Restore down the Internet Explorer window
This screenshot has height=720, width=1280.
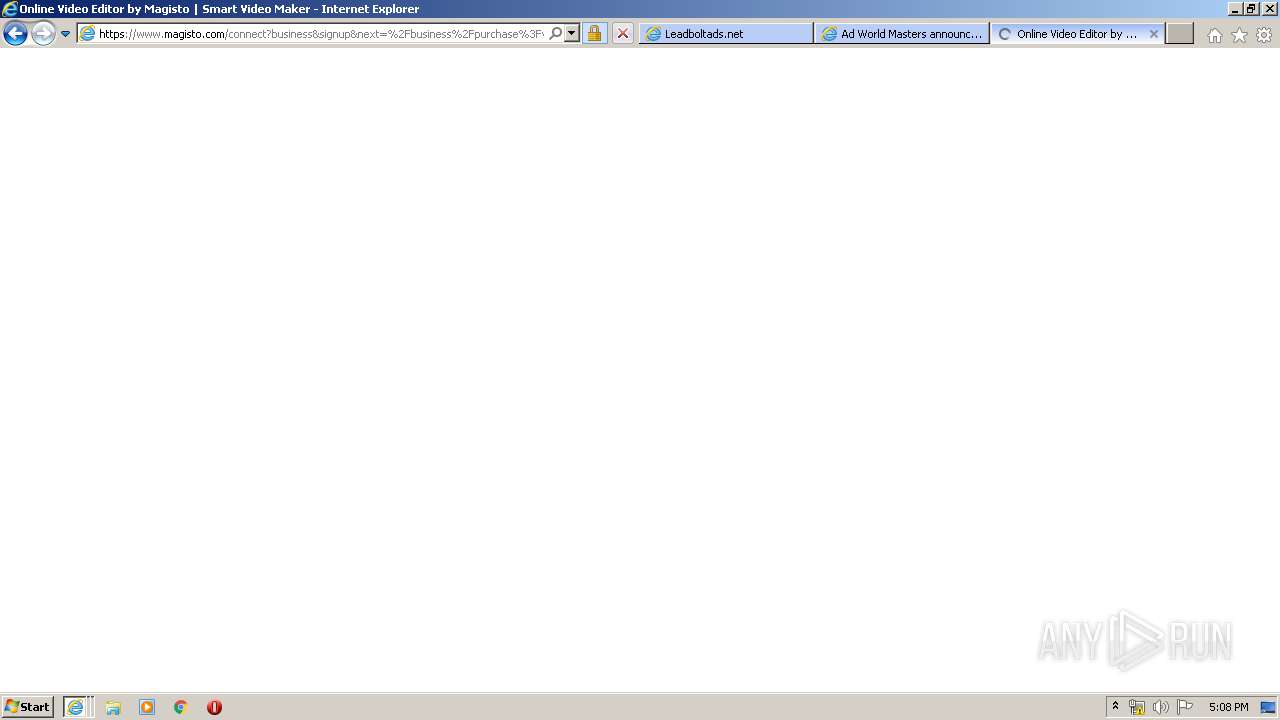click(x=1252, y=8)
